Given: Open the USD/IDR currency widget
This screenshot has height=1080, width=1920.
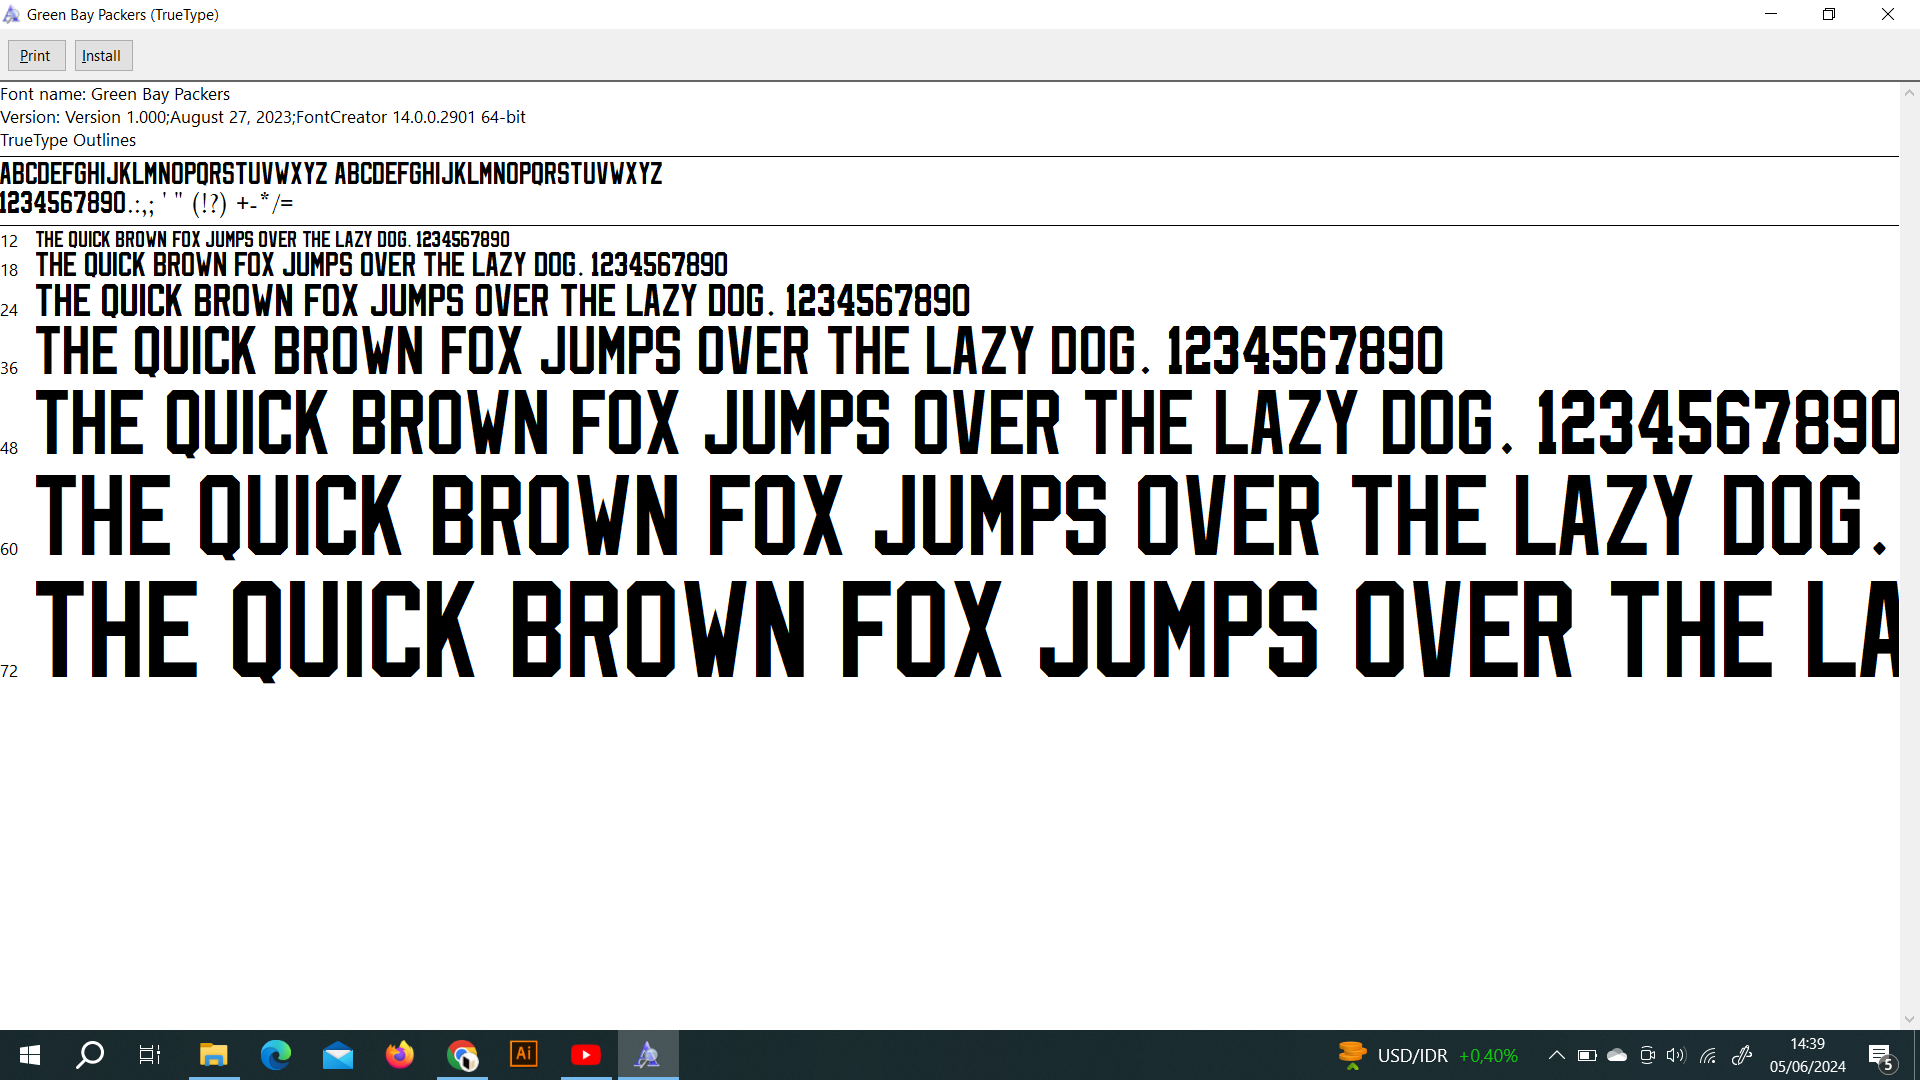Looking at the screenshot, I should pyautogui.click(x=1428, y=1055).
